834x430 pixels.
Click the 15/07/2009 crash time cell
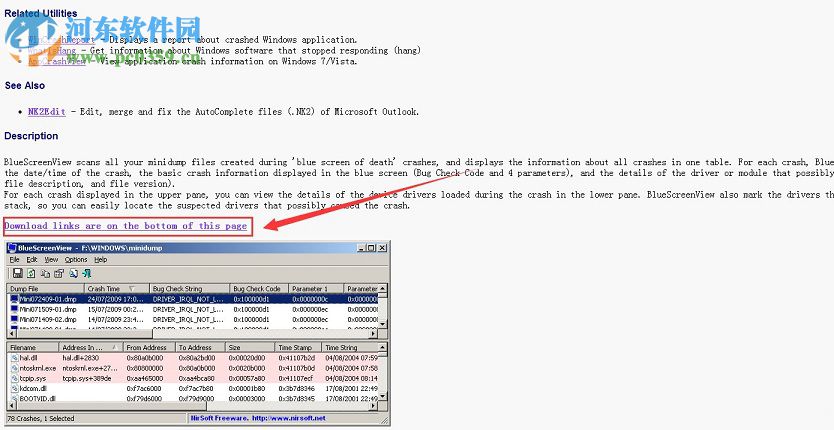click(115, 309)
